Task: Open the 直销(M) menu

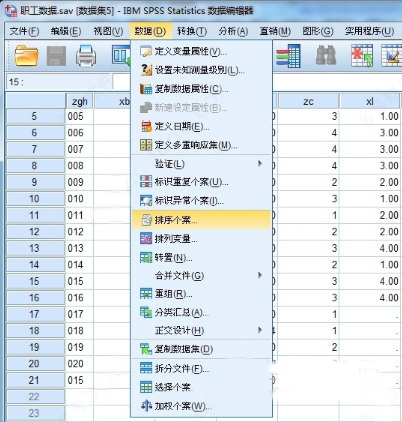Action: tap(275, 31)
